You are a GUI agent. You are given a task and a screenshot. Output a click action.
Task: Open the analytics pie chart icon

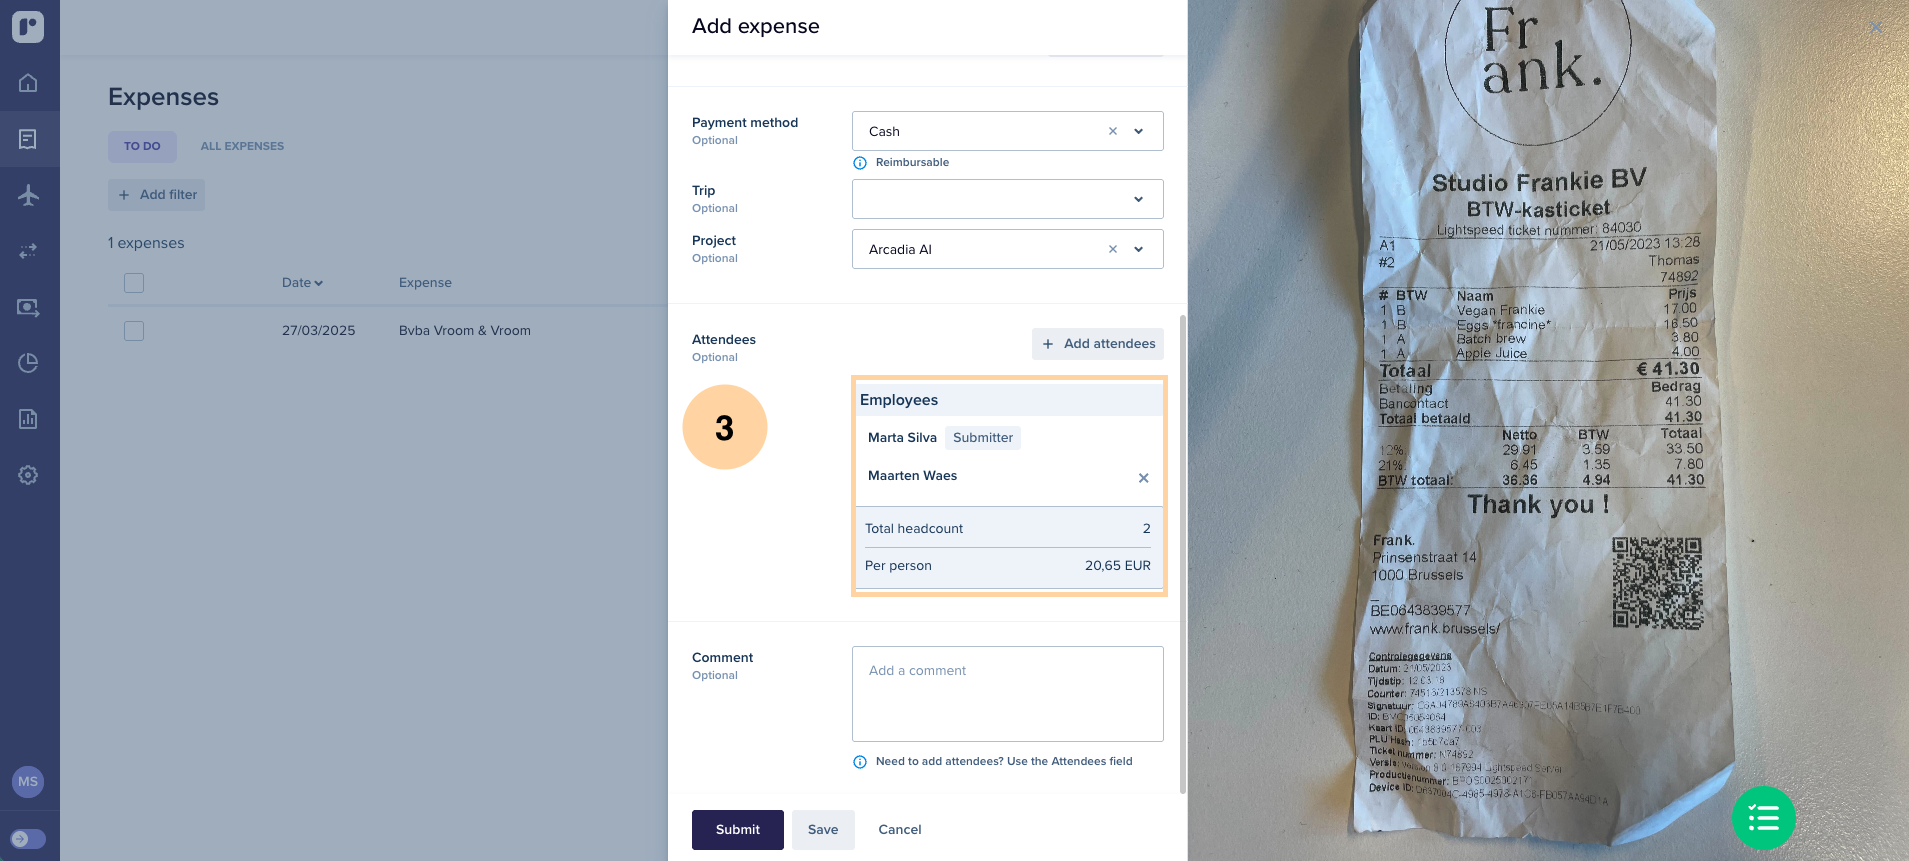(x=28, y=363)
